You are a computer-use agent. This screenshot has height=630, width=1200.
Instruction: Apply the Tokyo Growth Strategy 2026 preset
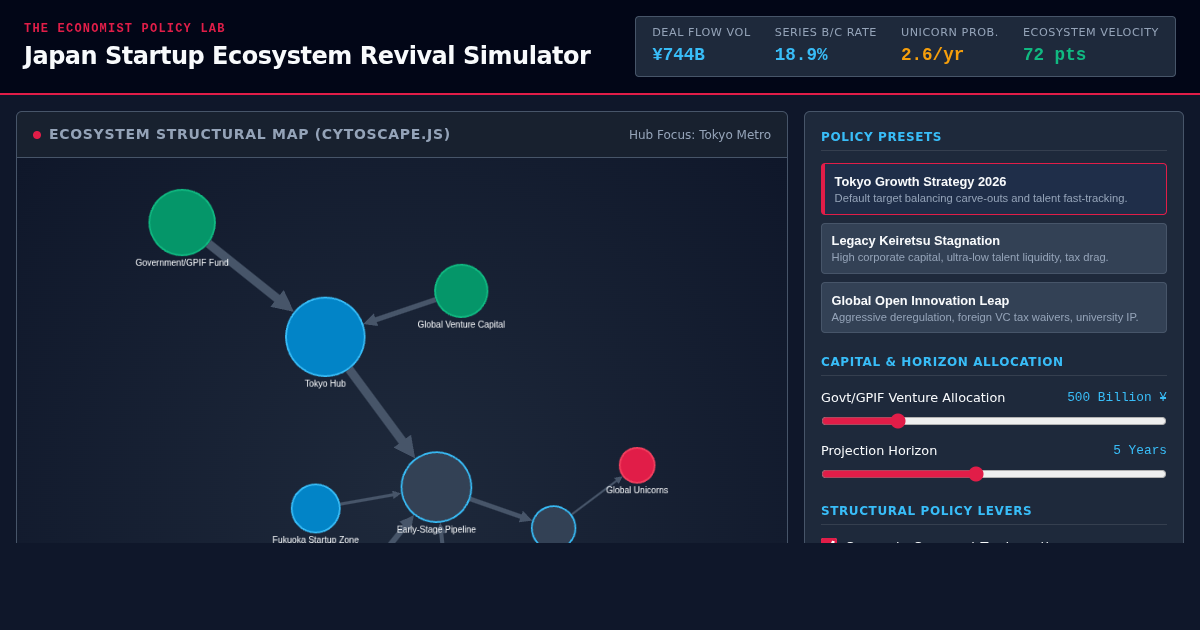pos(994,189)
